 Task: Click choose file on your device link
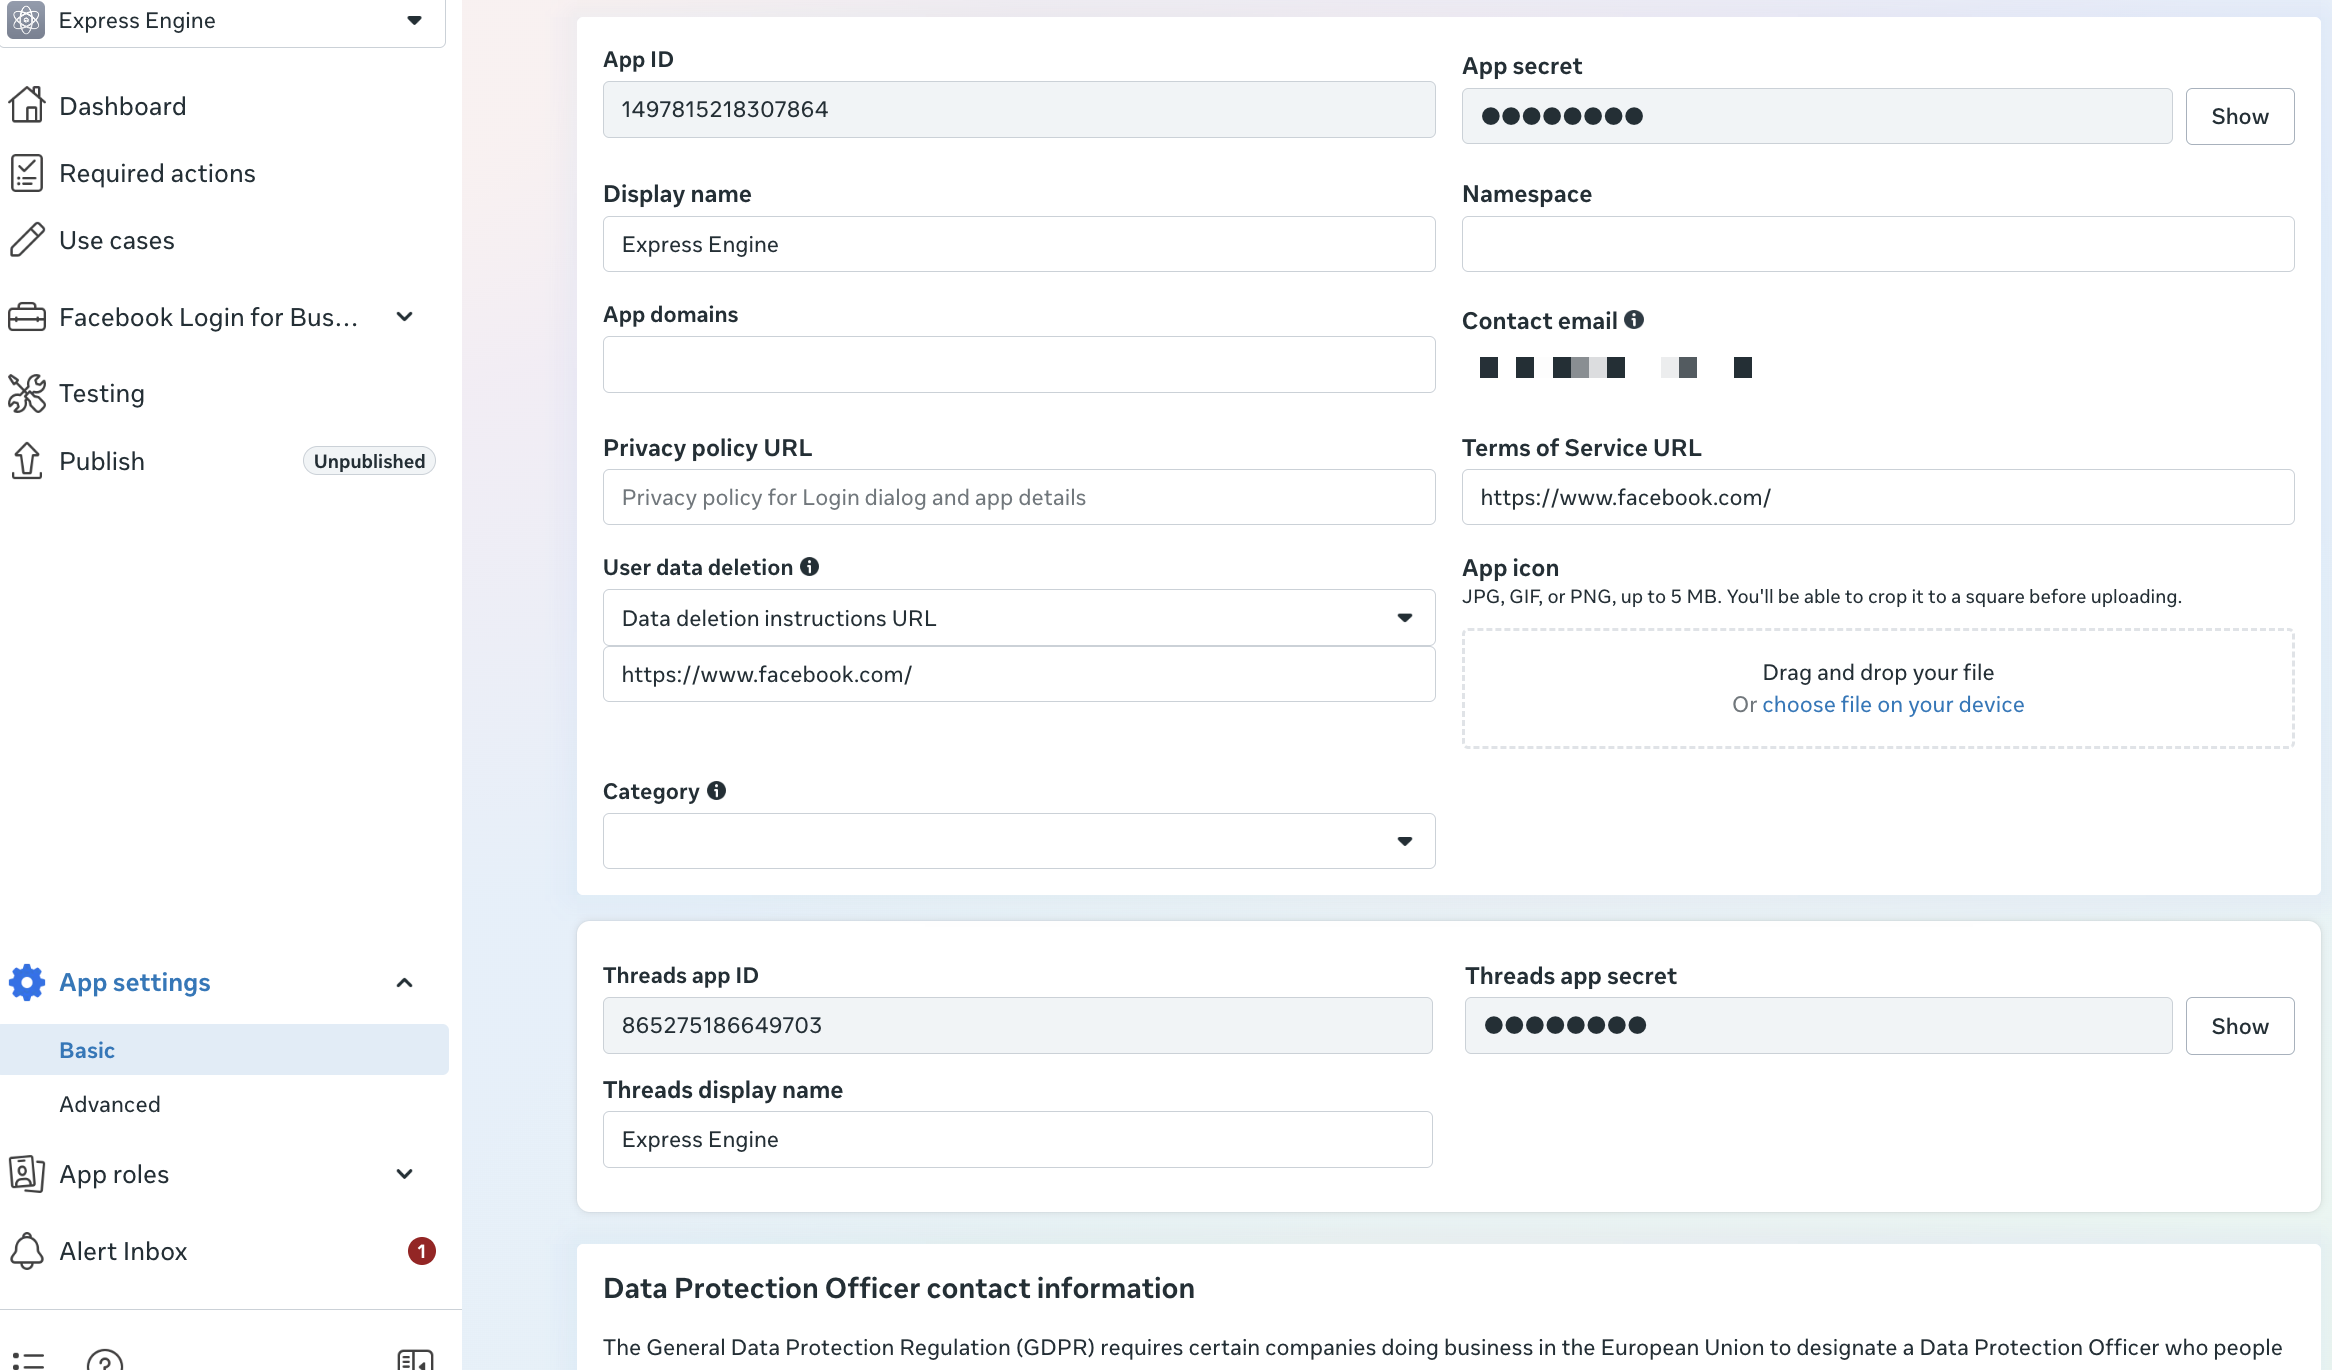pyautogui.click(x=1893, y=704)
